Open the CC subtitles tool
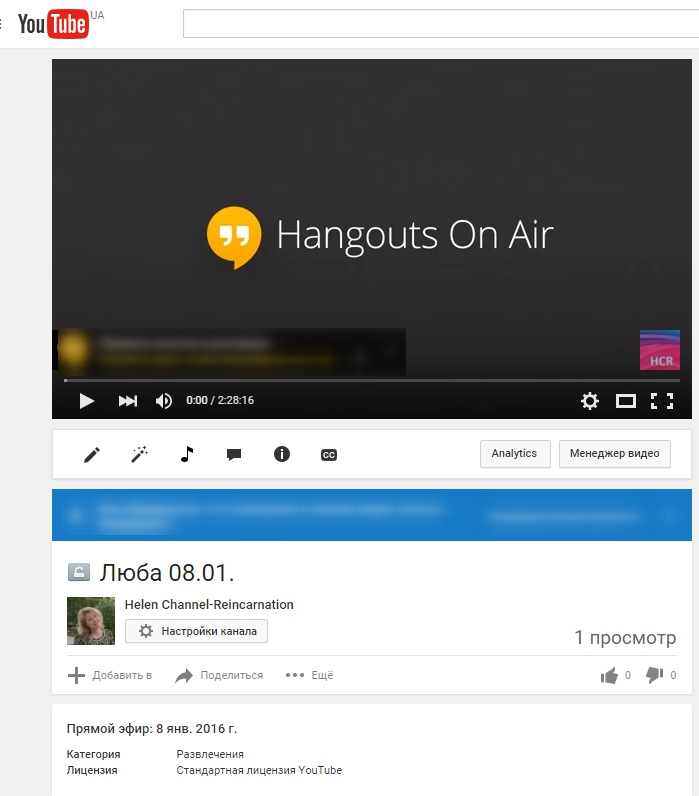699x796 pixels. pos(328,455)
